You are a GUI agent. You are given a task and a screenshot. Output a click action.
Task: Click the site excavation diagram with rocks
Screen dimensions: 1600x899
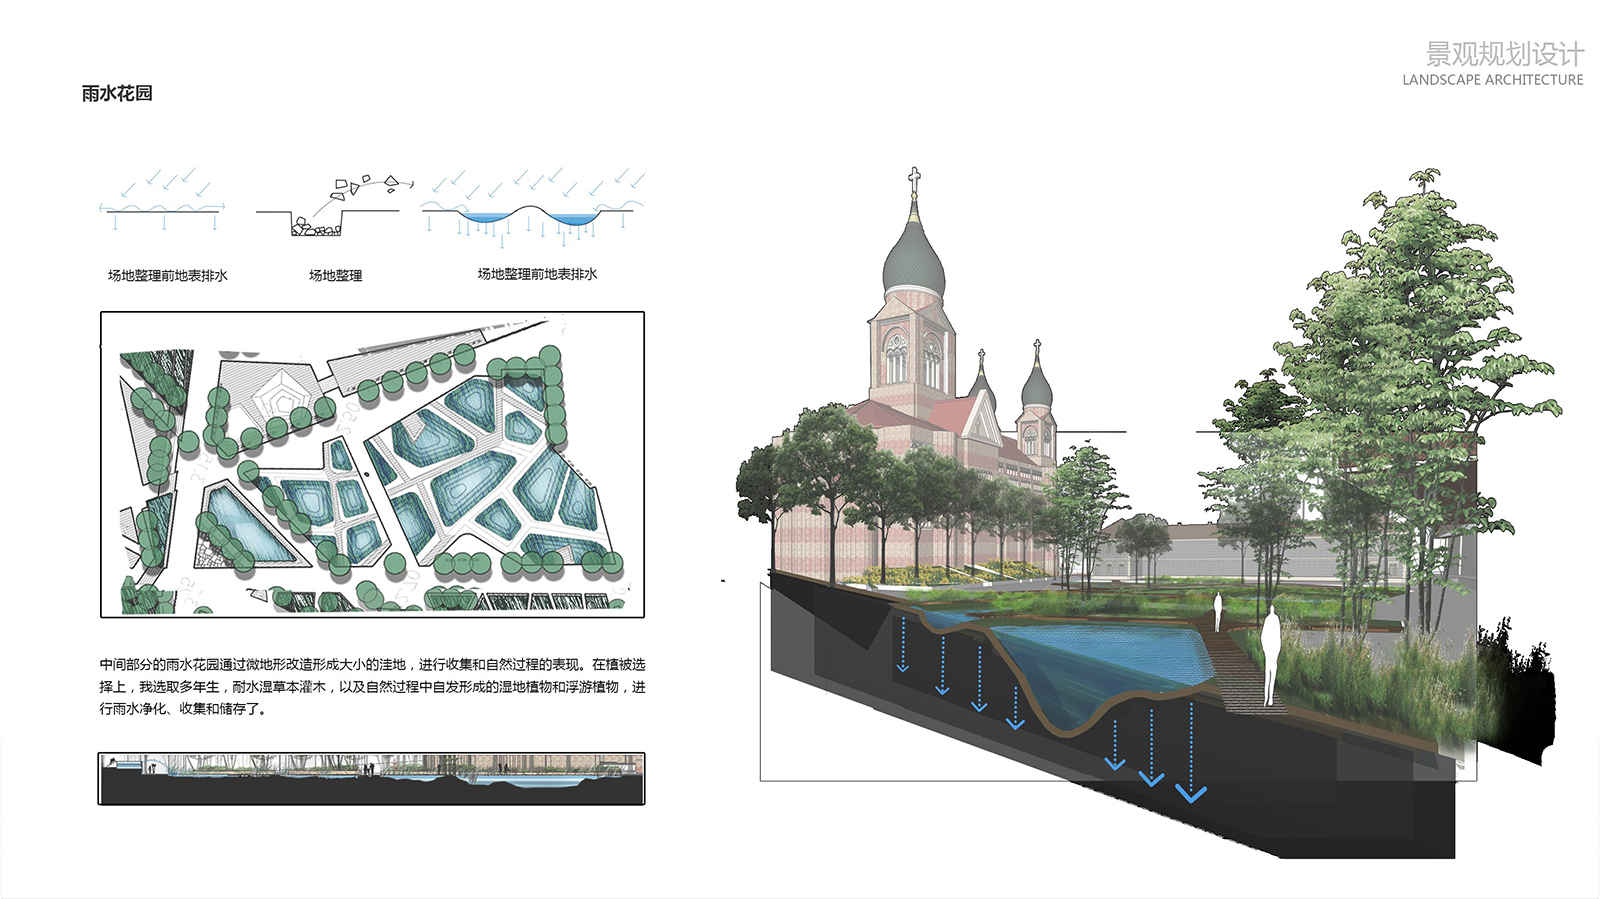click(333, 206)
